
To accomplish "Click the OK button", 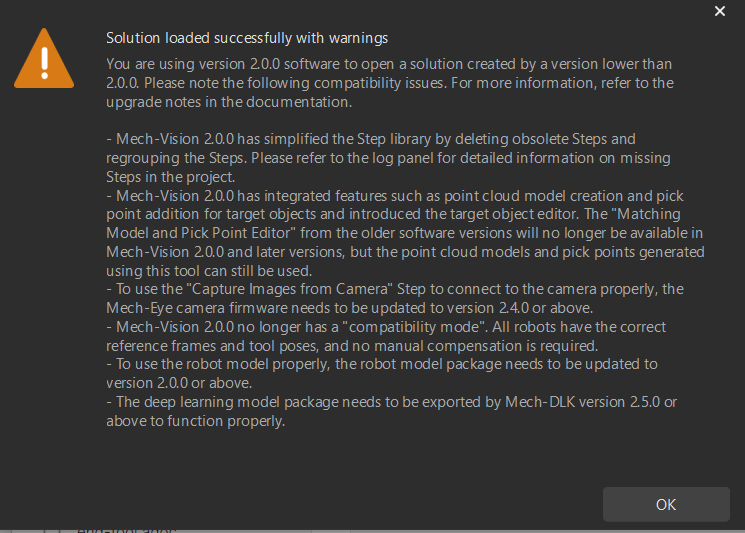I will coord(666,504).
